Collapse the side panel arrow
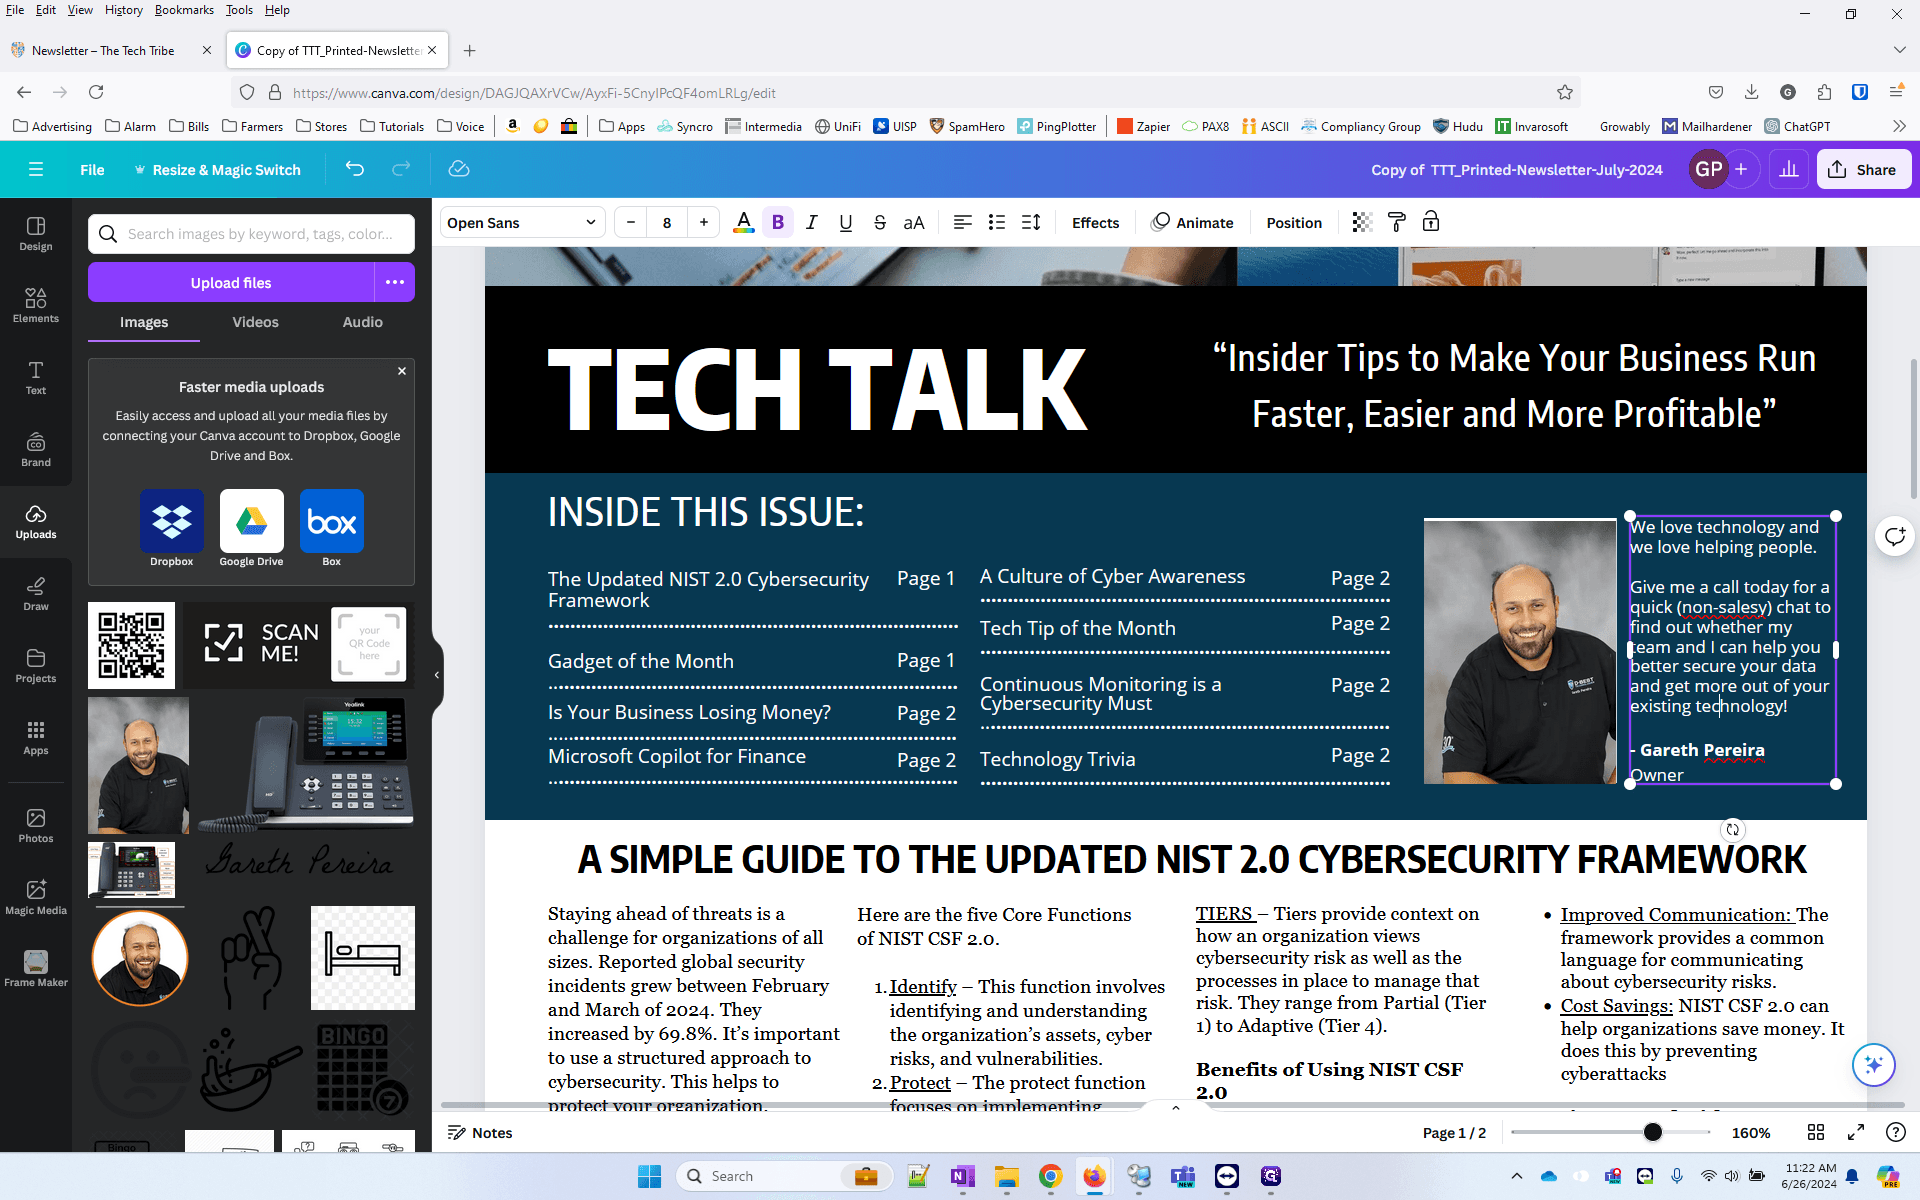The image size is (1920, 1200). (x=437, y=675)
